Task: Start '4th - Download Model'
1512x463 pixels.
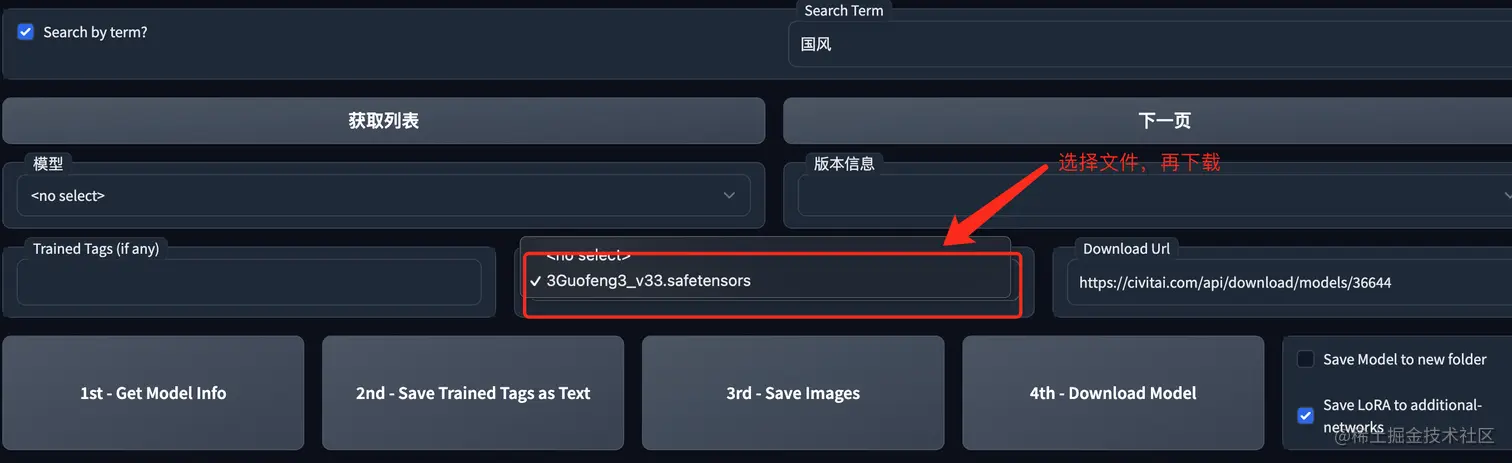Action: point(1113,393)
